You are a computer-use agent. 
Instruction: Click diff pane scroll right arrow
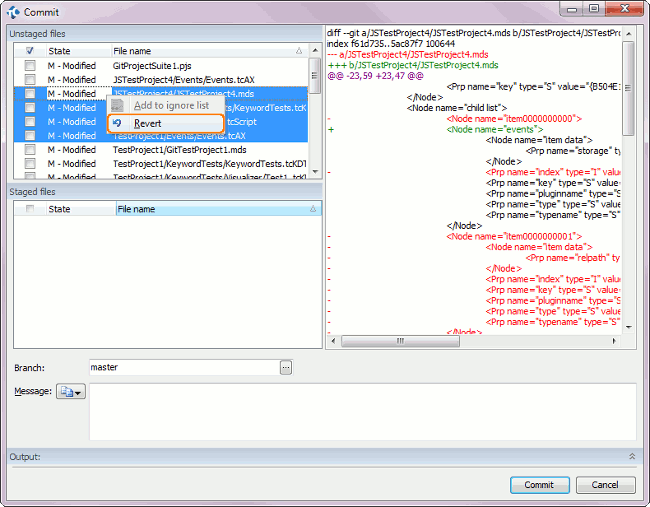coord(614,341)
